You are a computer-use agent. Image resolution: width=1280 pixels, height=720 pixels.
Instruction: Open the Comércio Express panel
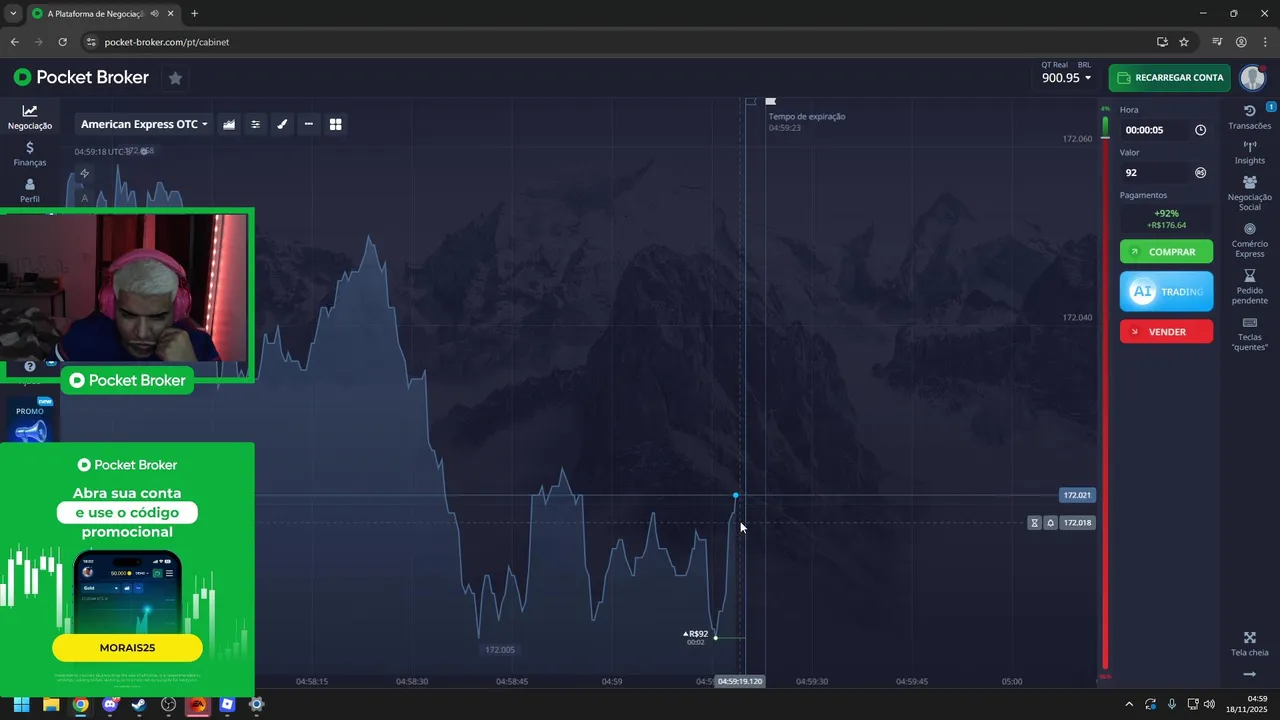(x=1250, y=241)
